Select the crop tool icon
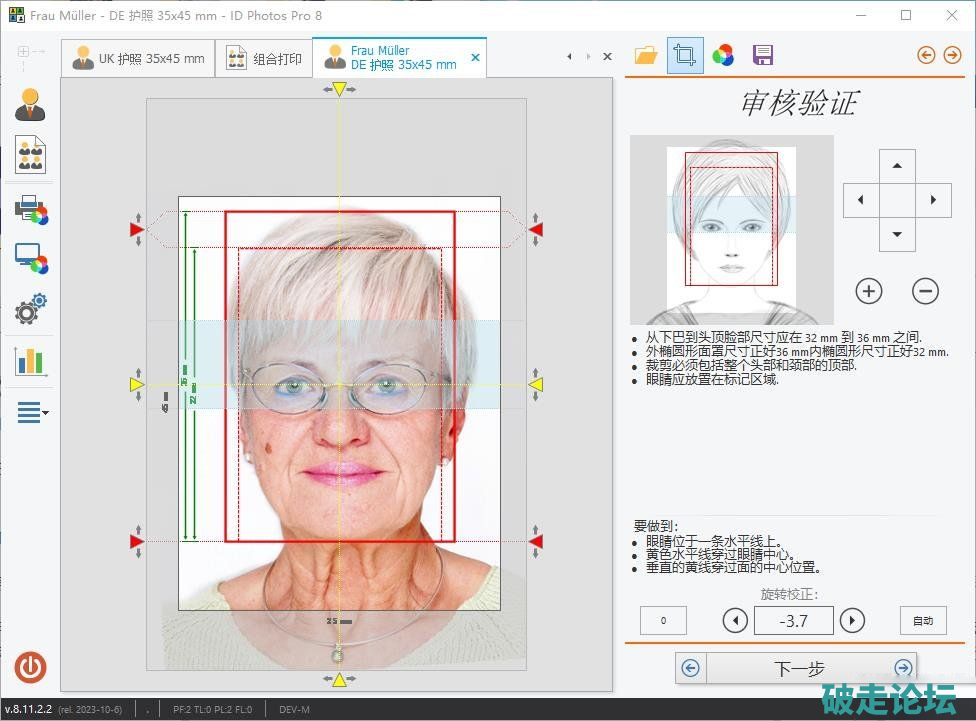This screenshot has width=976, height=721. click(685, 55)
